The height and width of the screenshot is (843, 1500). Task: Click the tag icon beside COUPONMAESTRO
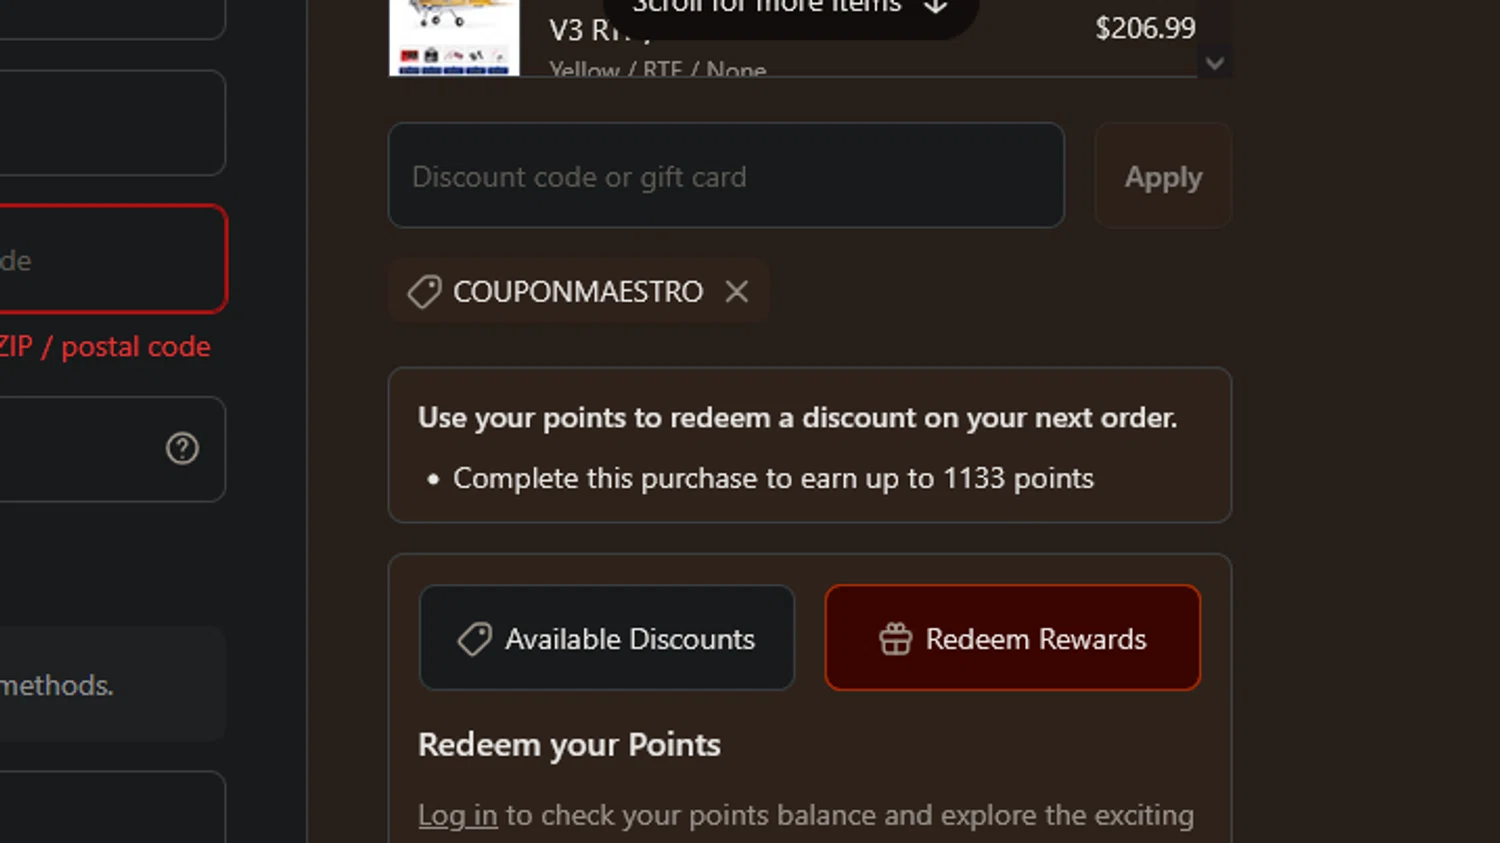tap(424, 292)
